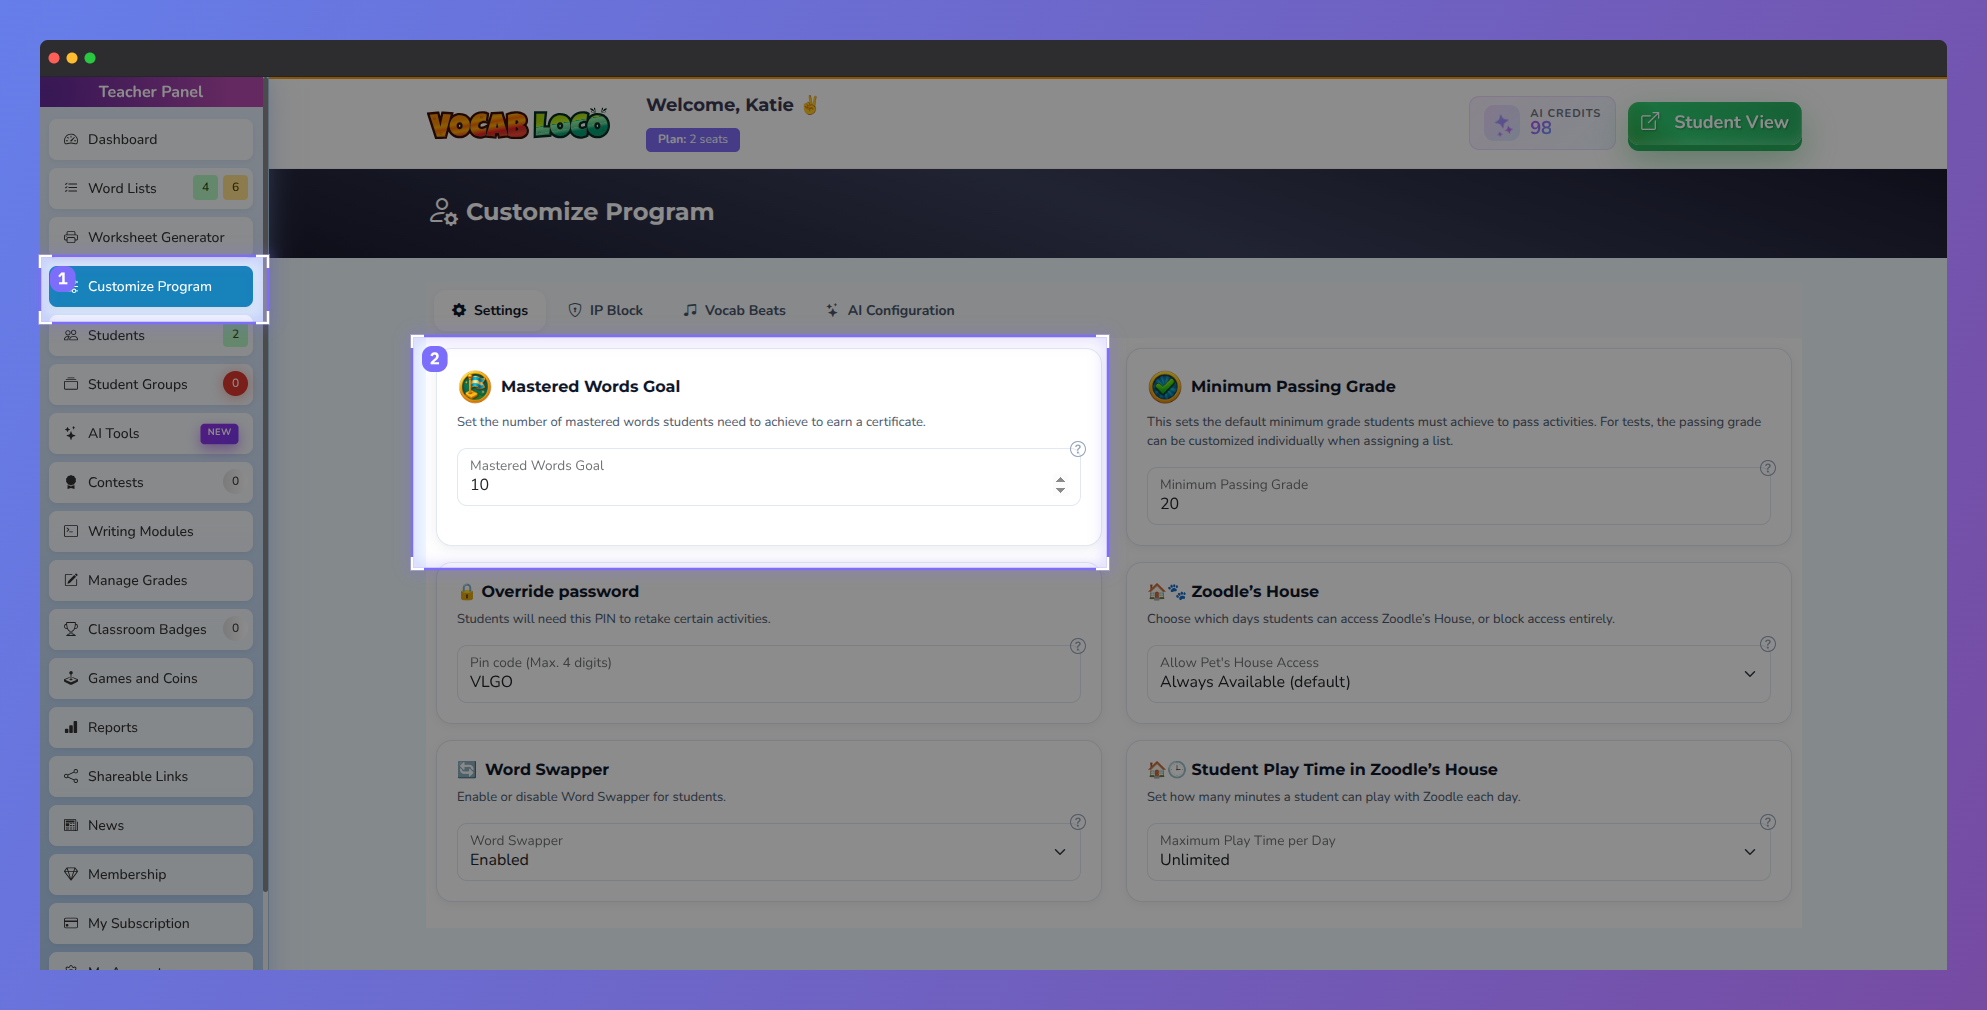
Task: Open the Membership page
Action: pos(151,874)
